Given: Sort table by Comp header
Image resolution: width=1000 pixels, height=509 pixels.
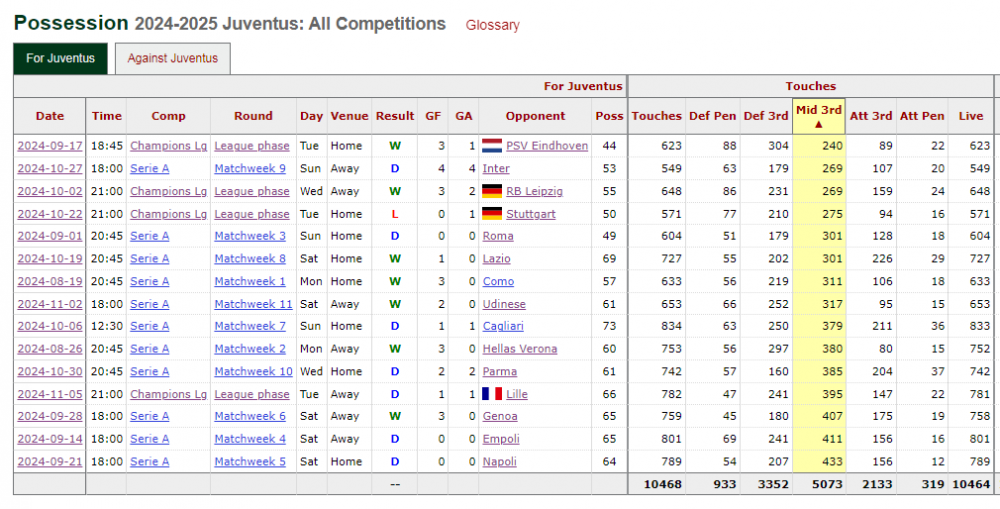Looking at the screenshot, I should coord(168,116).
